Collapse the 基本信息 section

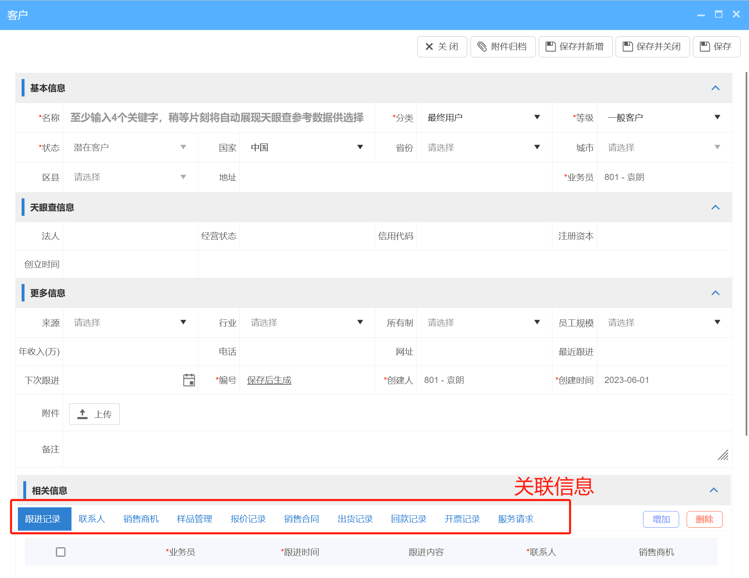(x=715, y=88)
